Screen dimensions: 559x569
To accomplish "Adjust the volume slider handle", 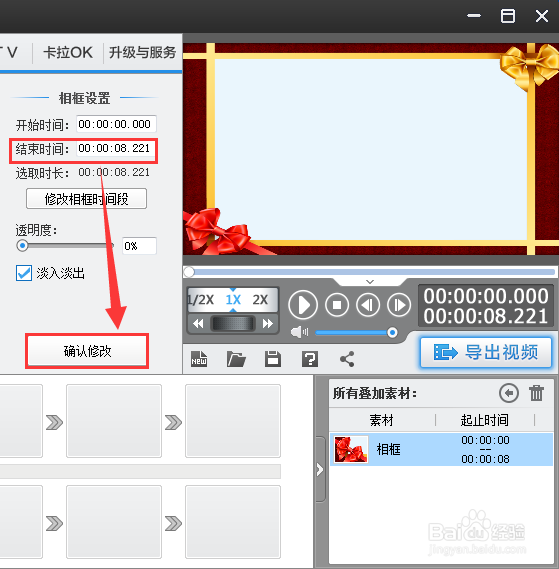I will [x=392, y=332].
